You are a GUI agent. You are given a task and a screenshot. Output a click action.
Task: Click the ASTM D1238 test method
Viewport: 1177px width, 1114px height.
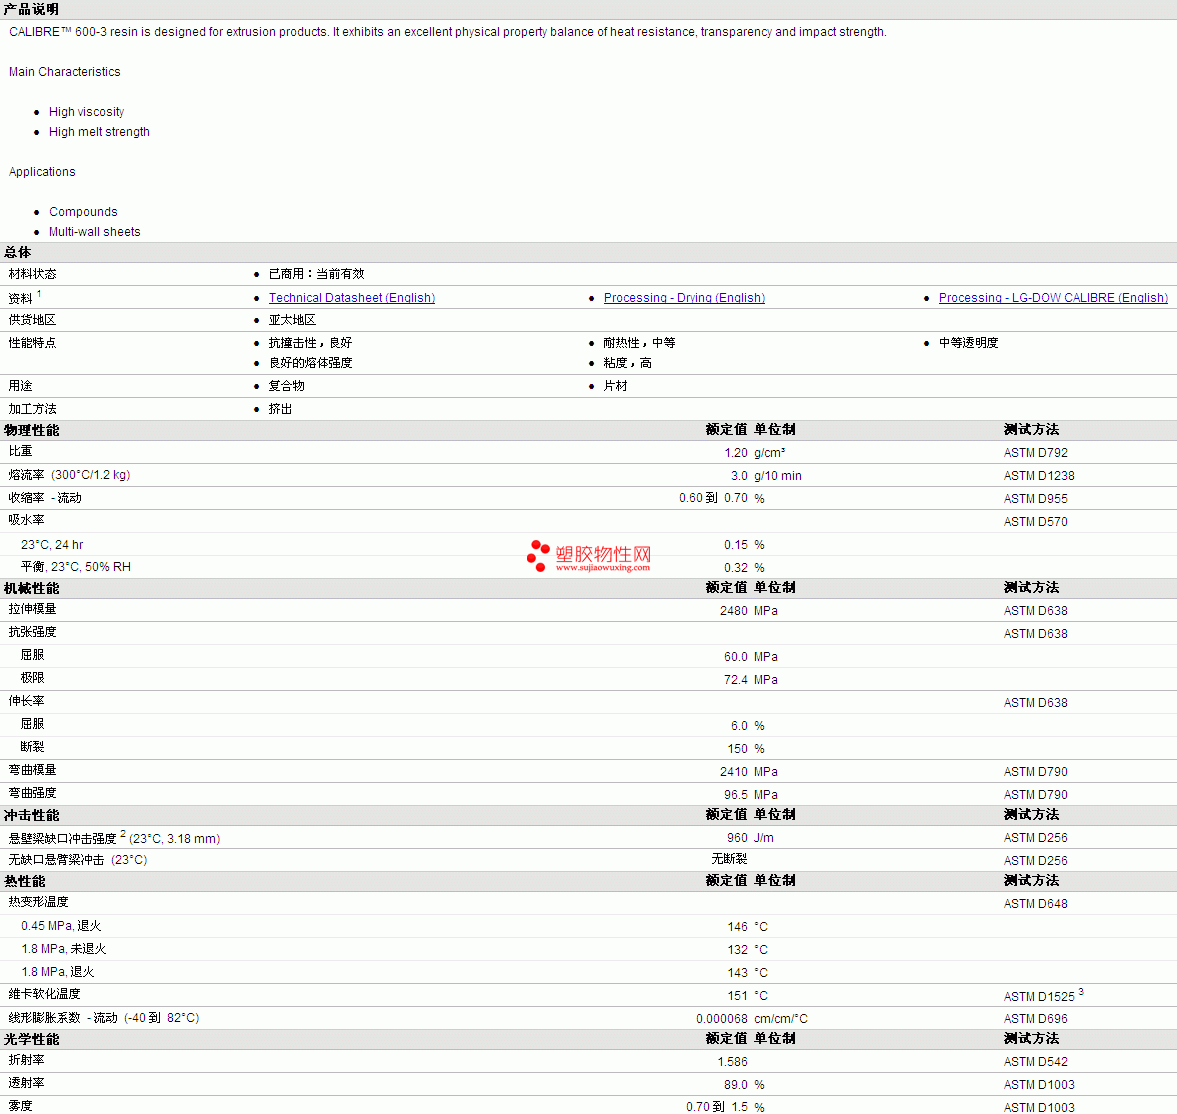click(1039, 476)
